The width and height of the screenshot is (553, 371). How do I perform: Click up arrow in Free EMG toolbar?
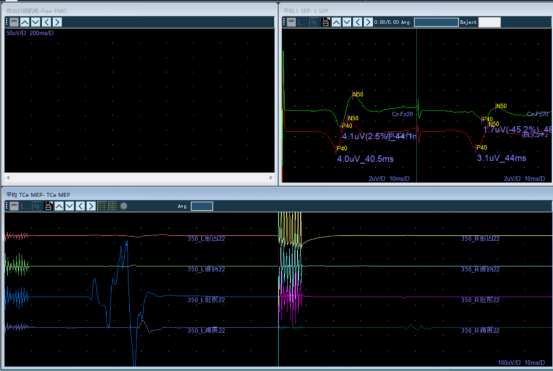(x=25, y=22)
